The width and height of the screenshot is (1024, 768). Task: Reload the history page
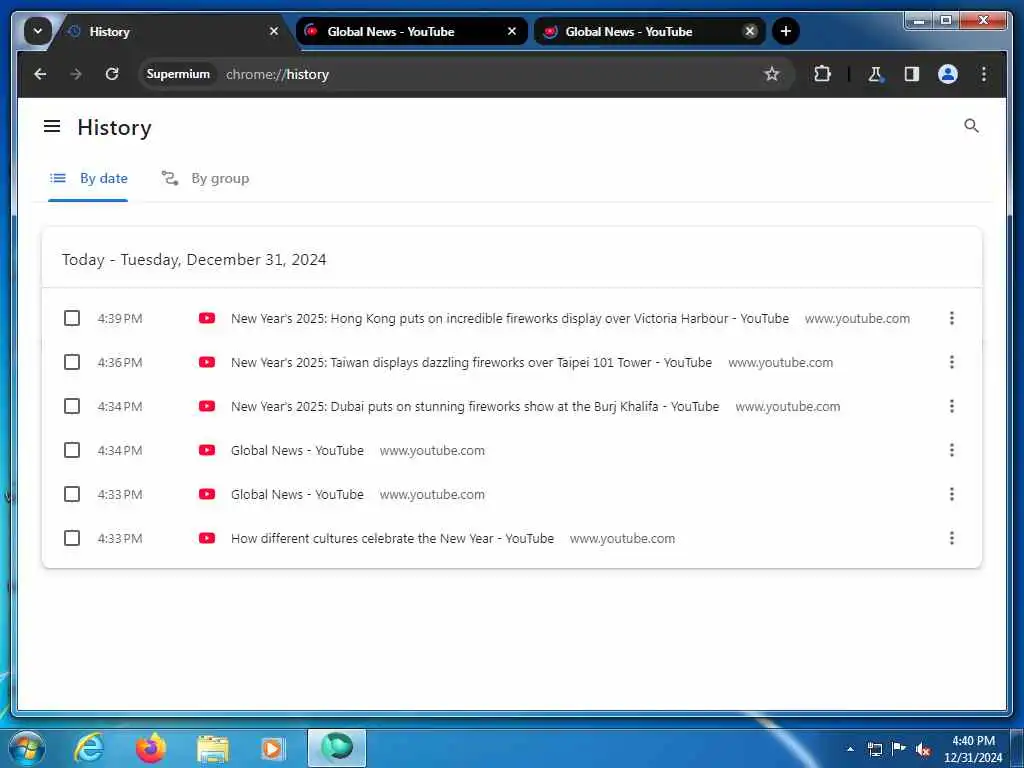112,74
